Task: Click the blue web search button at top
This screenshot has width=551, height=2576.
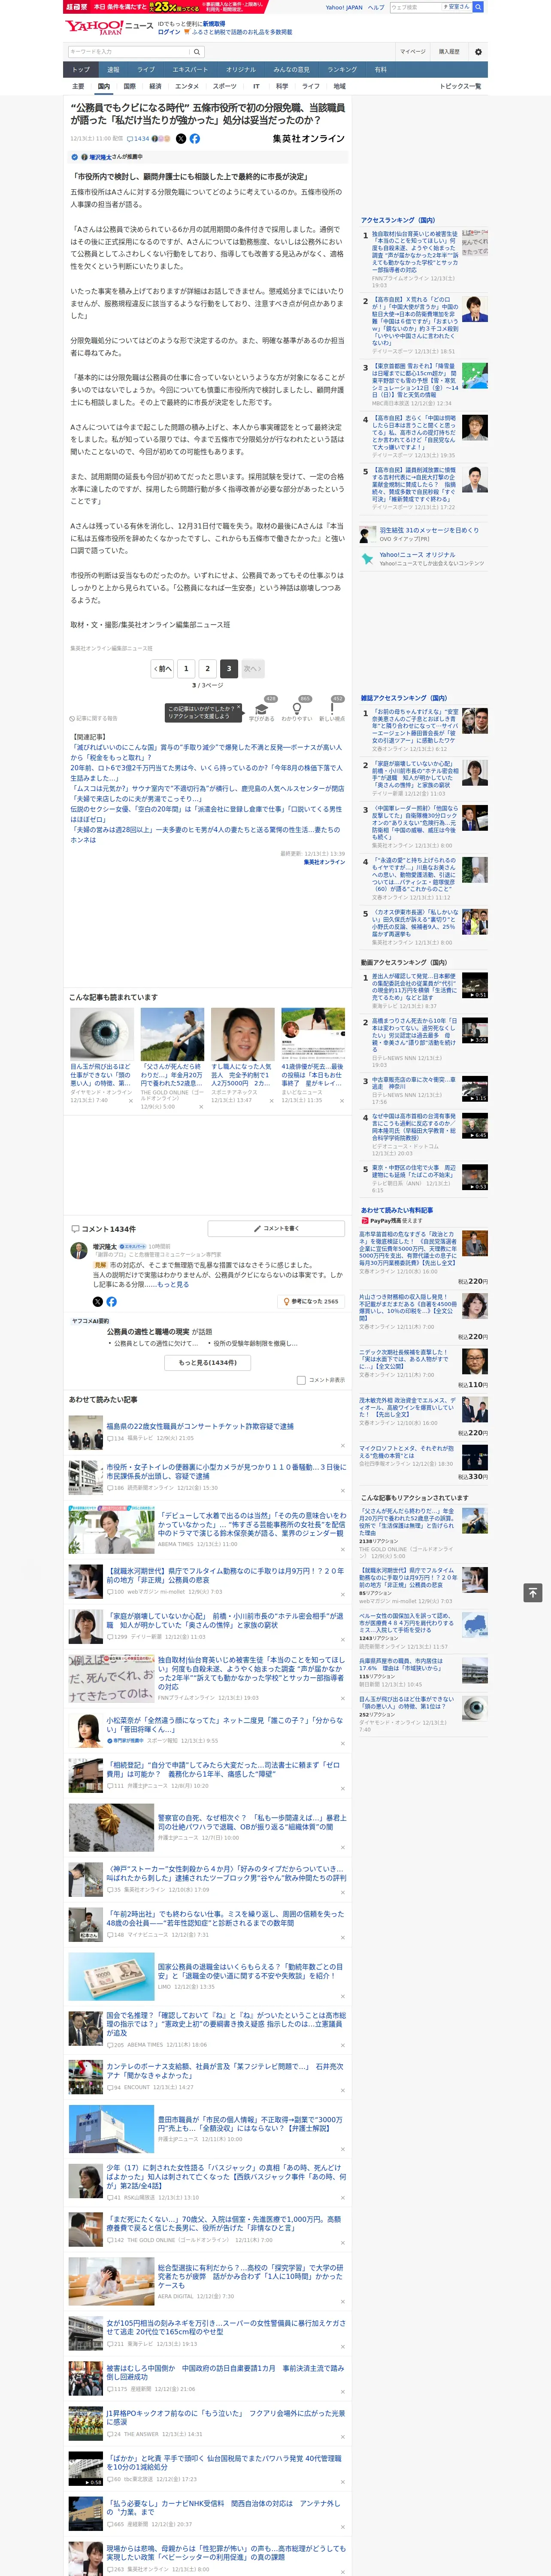Action: pos(478,7)
